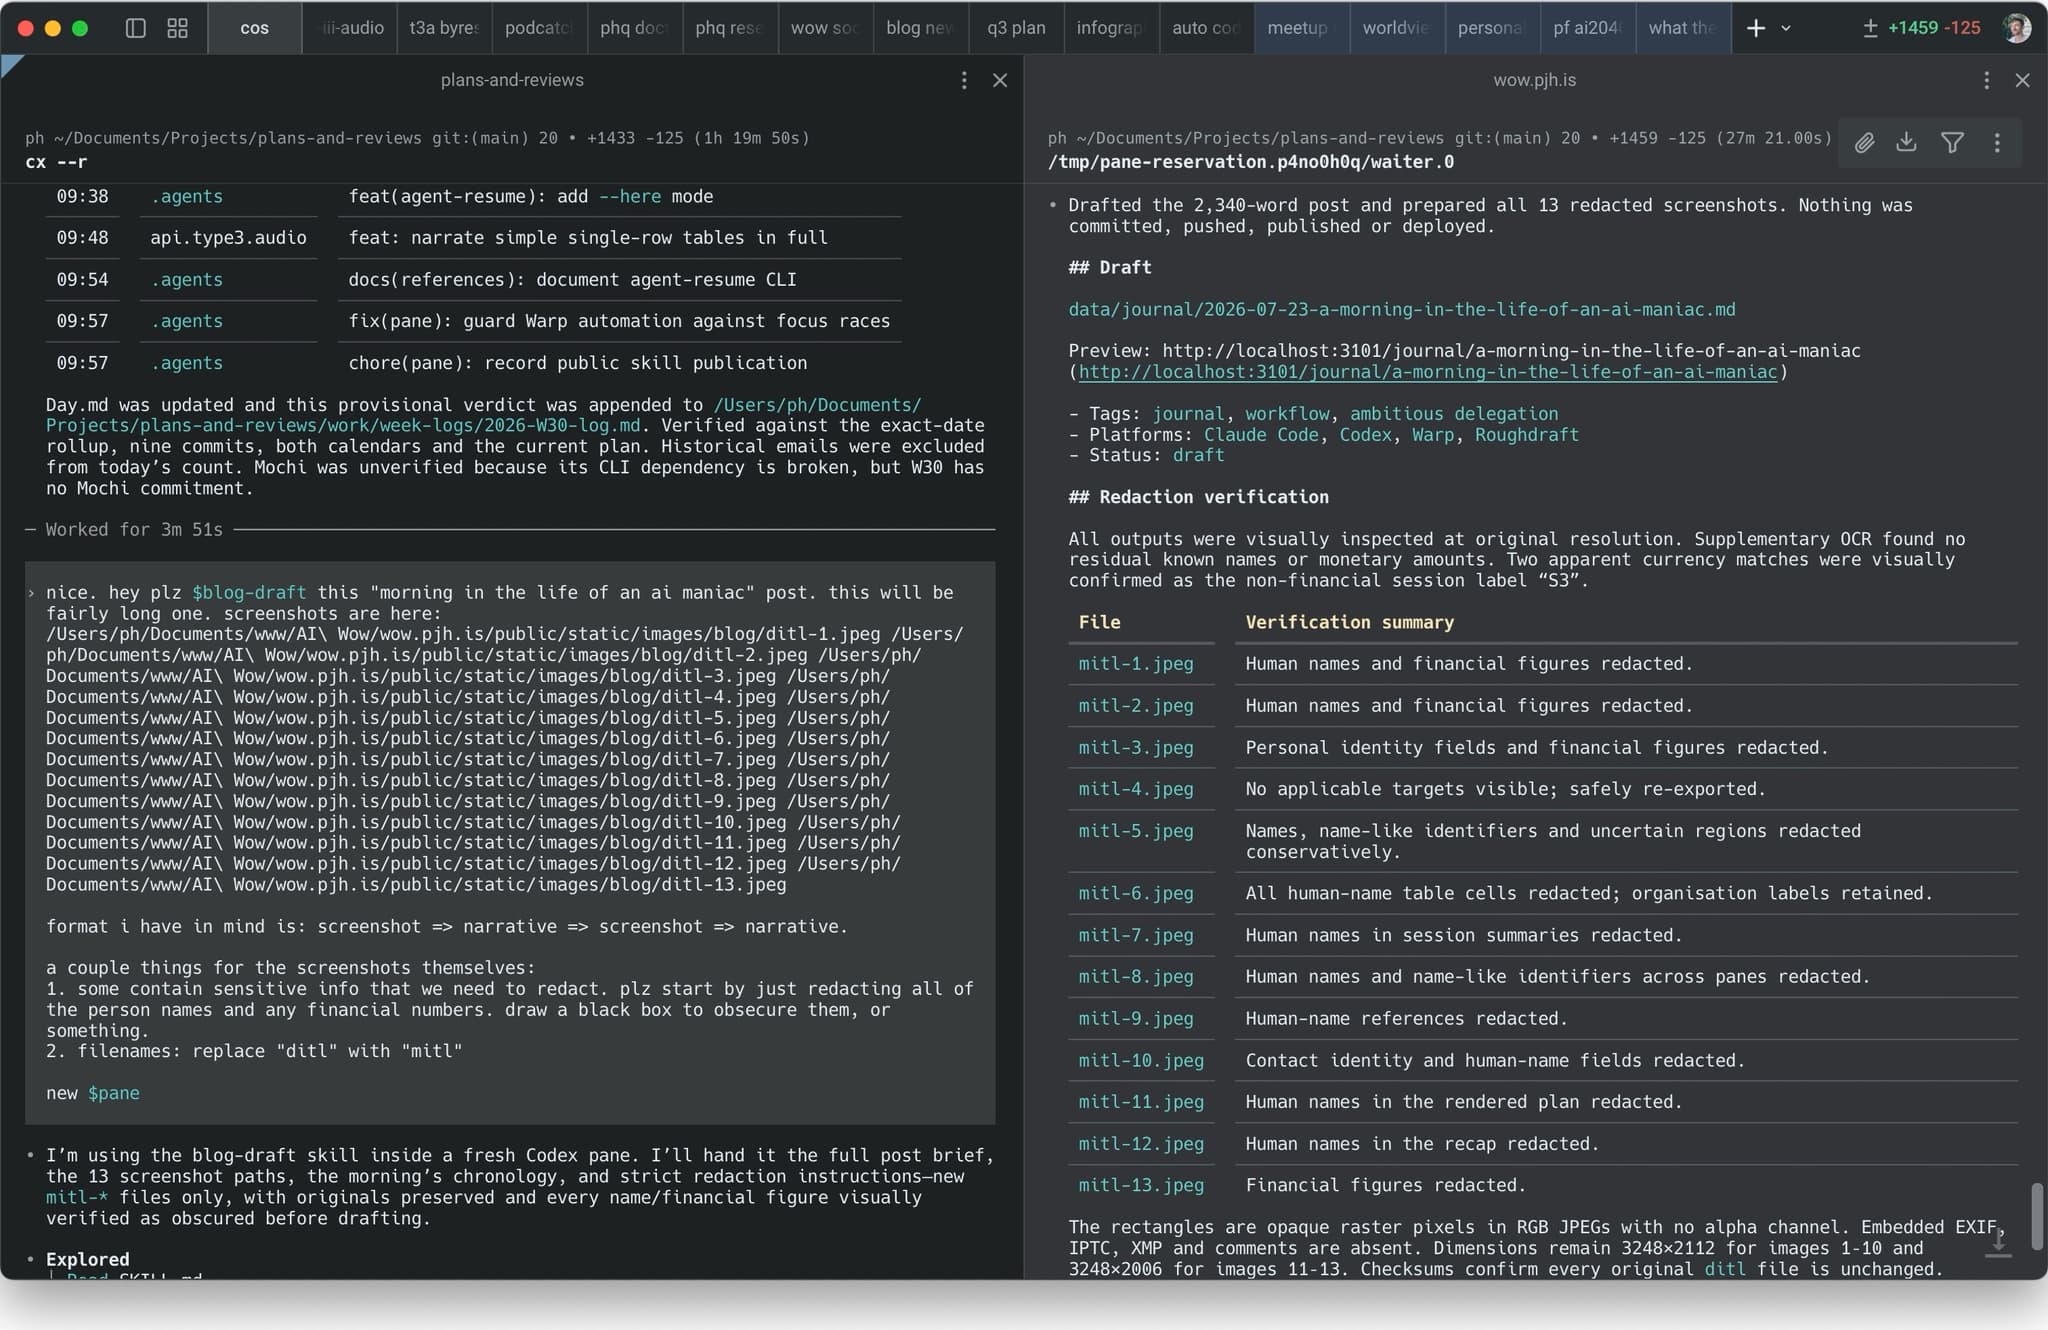
Task: Open mitl-3.jpeg in the table
Action: [x=1136, y=747]
